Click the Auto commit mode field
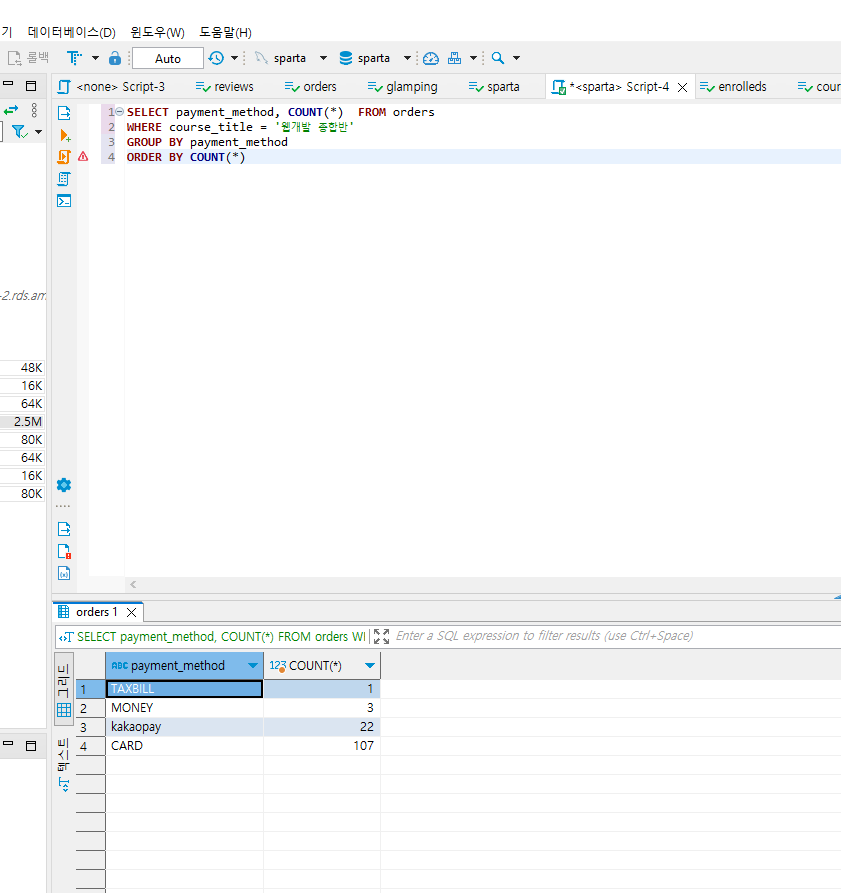This screenshot has height=893, width=841. (168, 58)
